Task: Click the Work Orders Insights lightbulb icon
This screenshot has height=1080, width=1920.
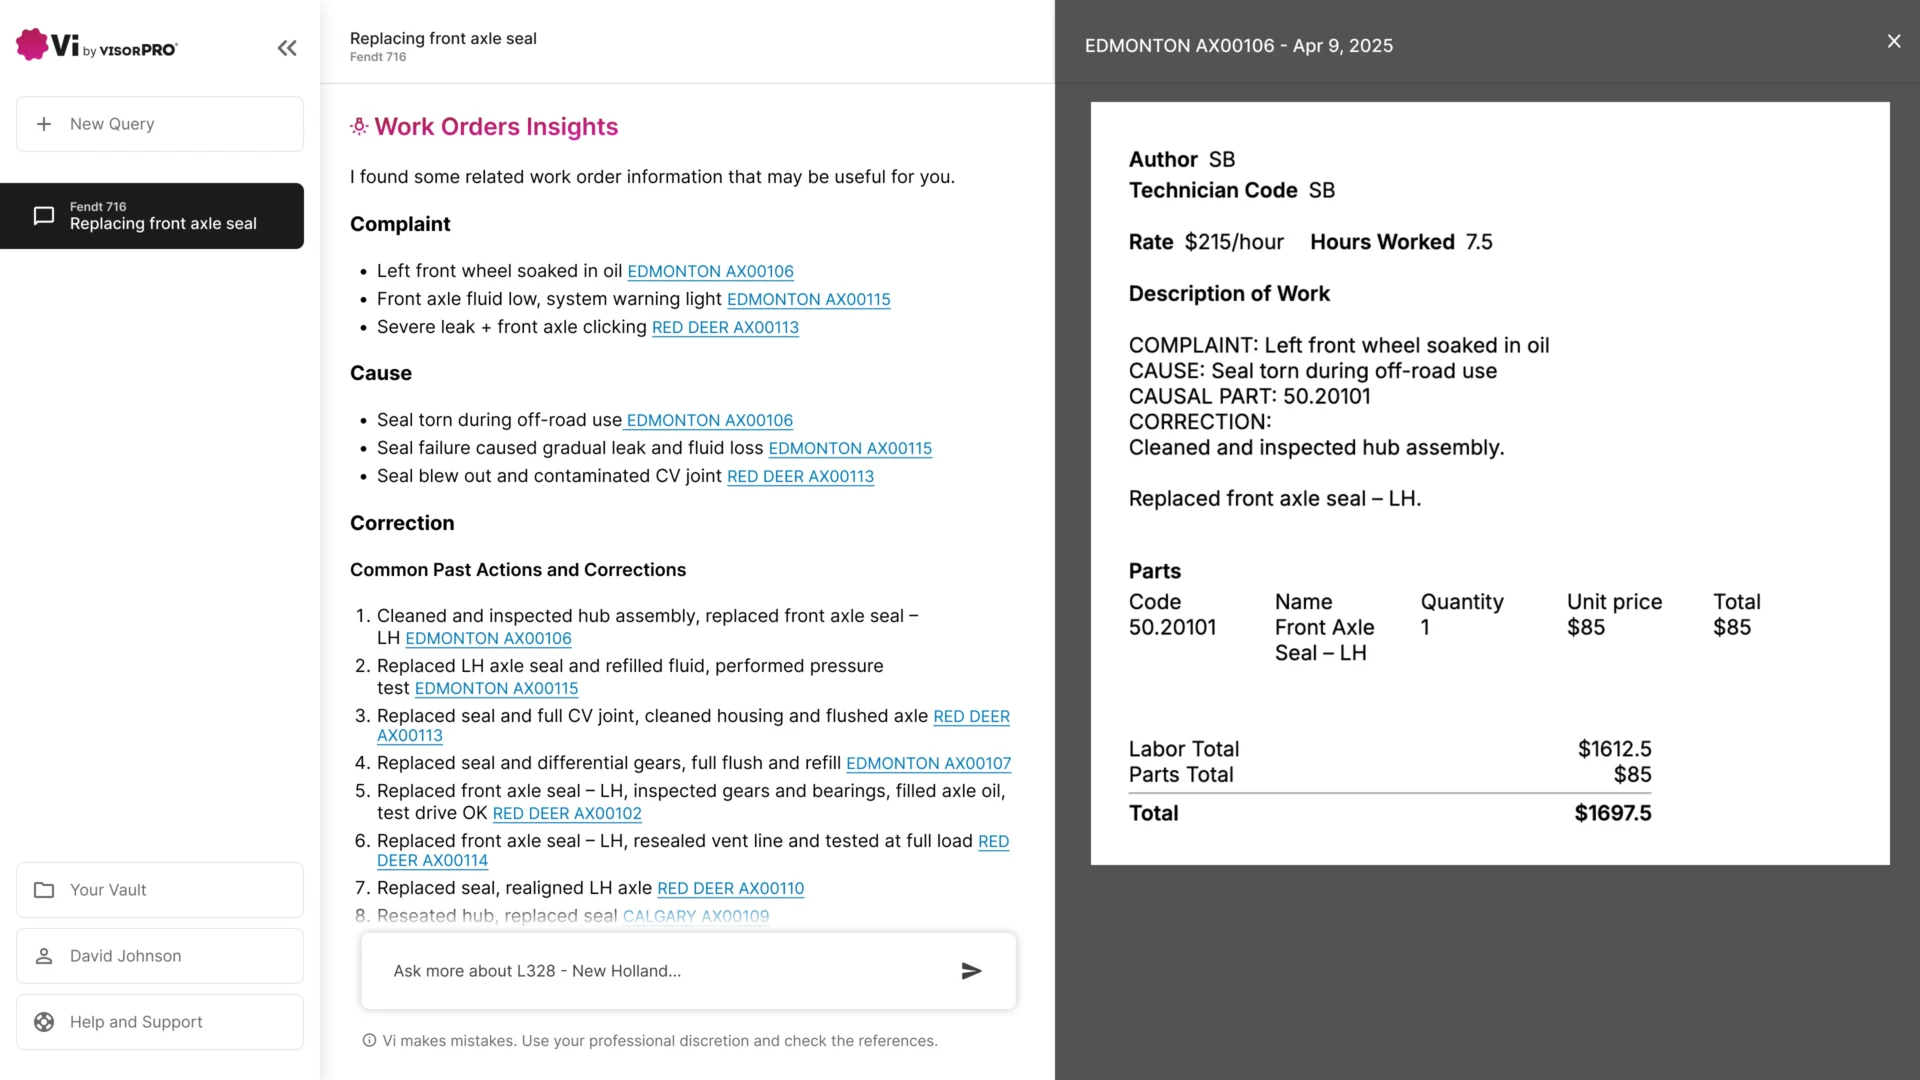Action: tap(359, 127)
